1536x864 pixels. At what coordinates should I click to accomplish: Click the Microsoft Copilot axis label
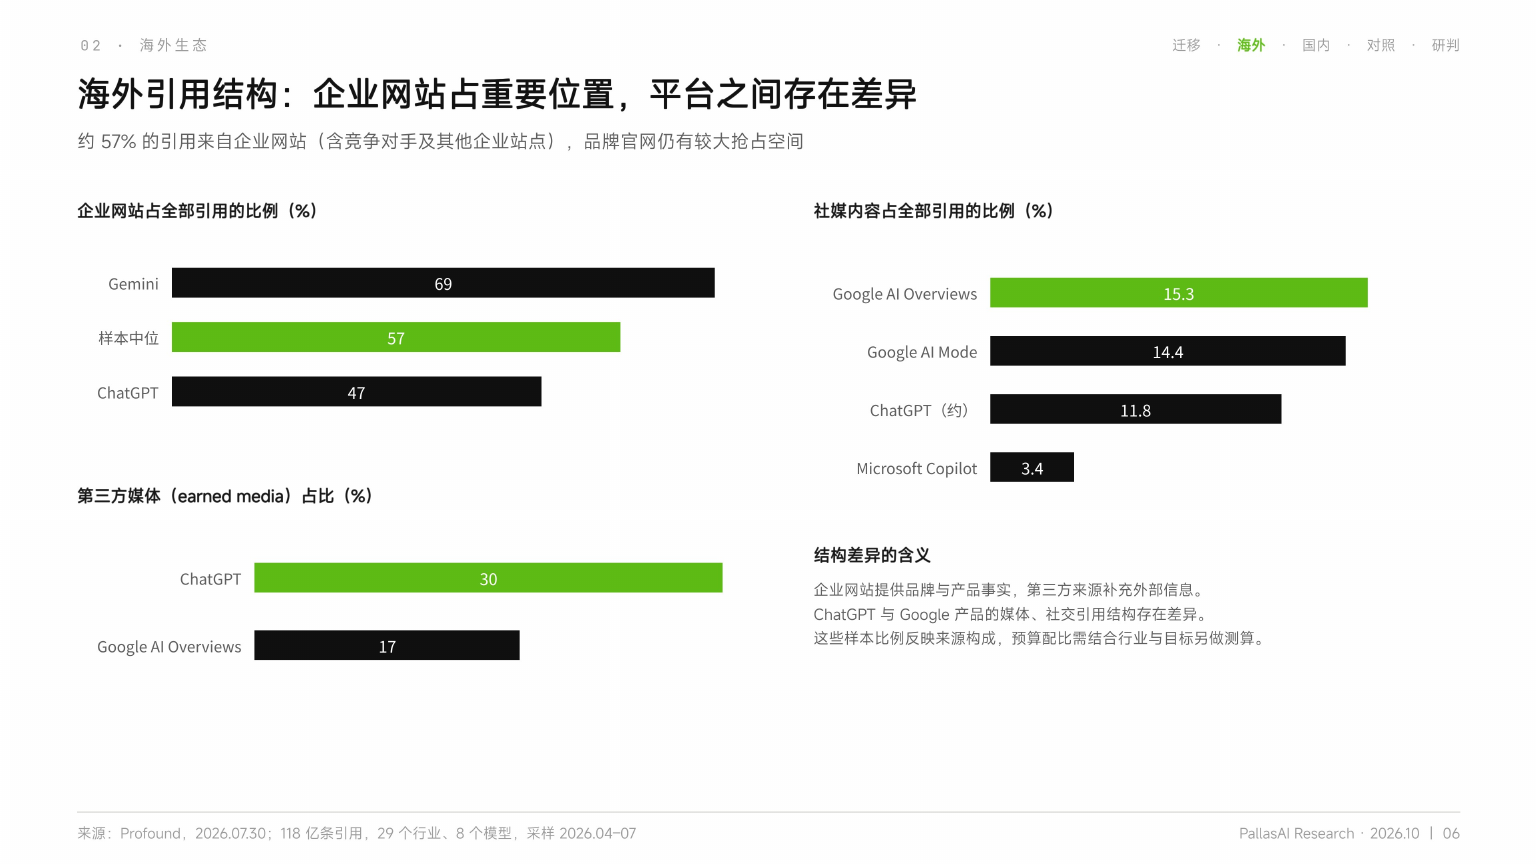tap(917, 468)
